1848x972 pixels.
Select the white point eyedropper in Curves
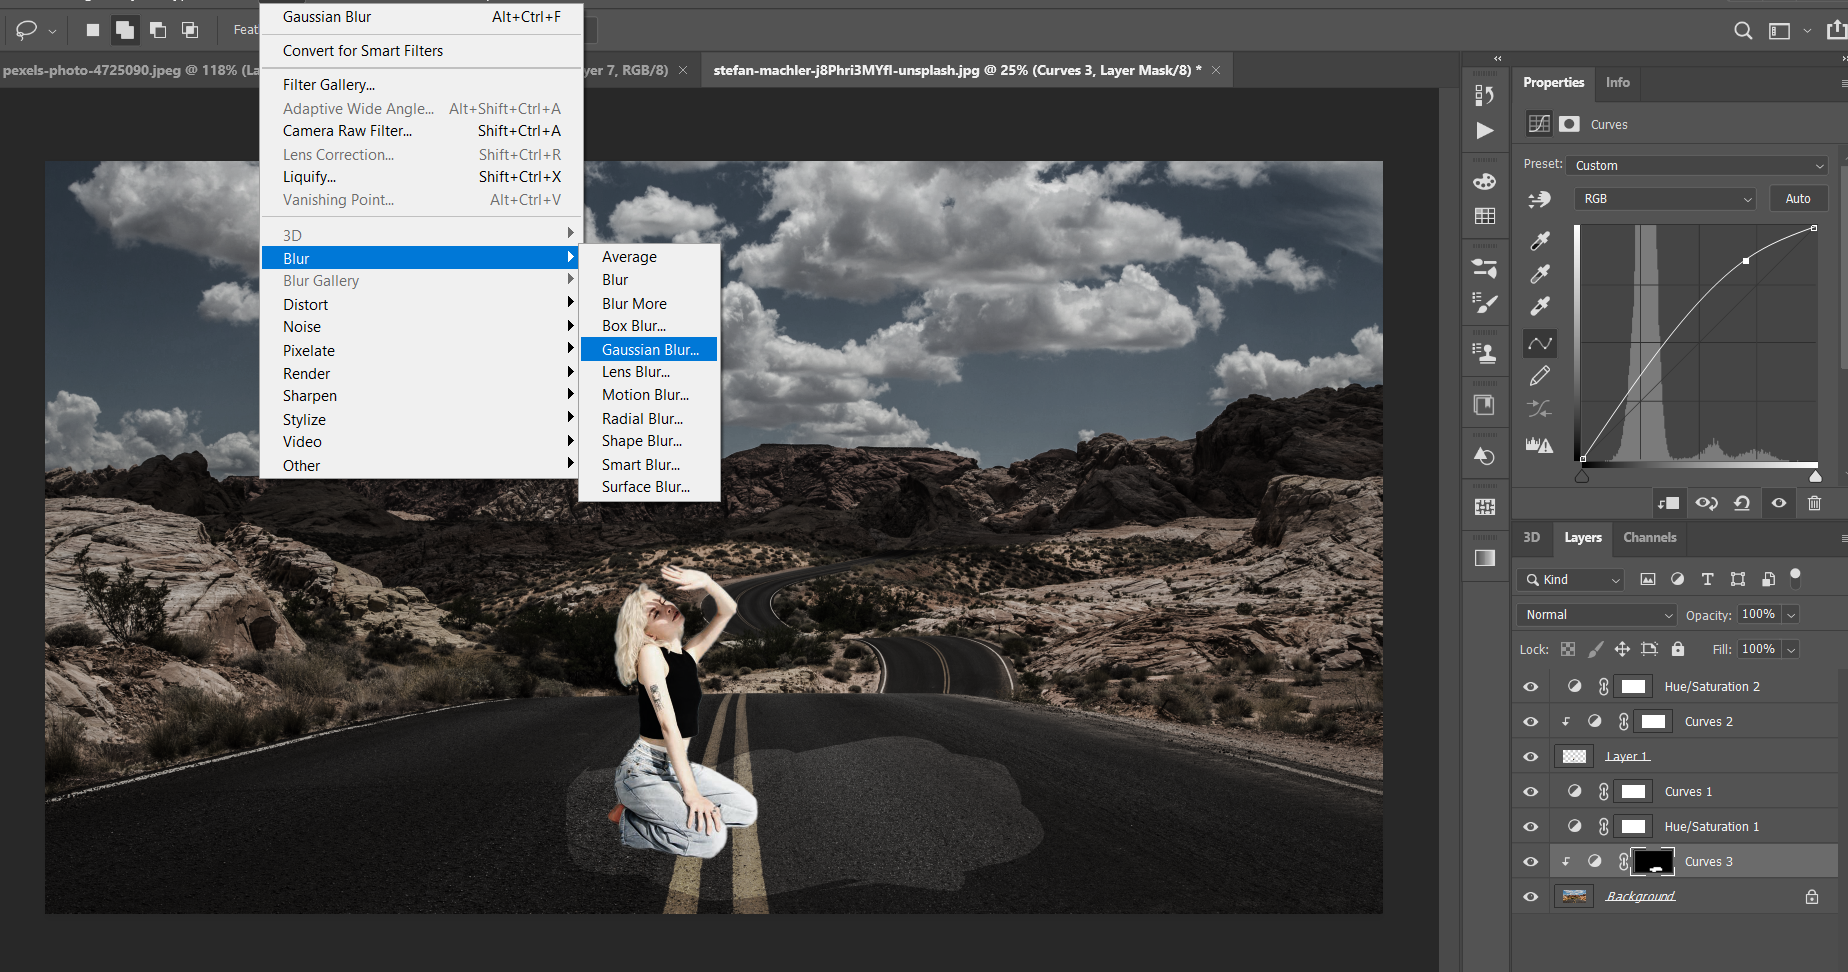pos(1540,306)
